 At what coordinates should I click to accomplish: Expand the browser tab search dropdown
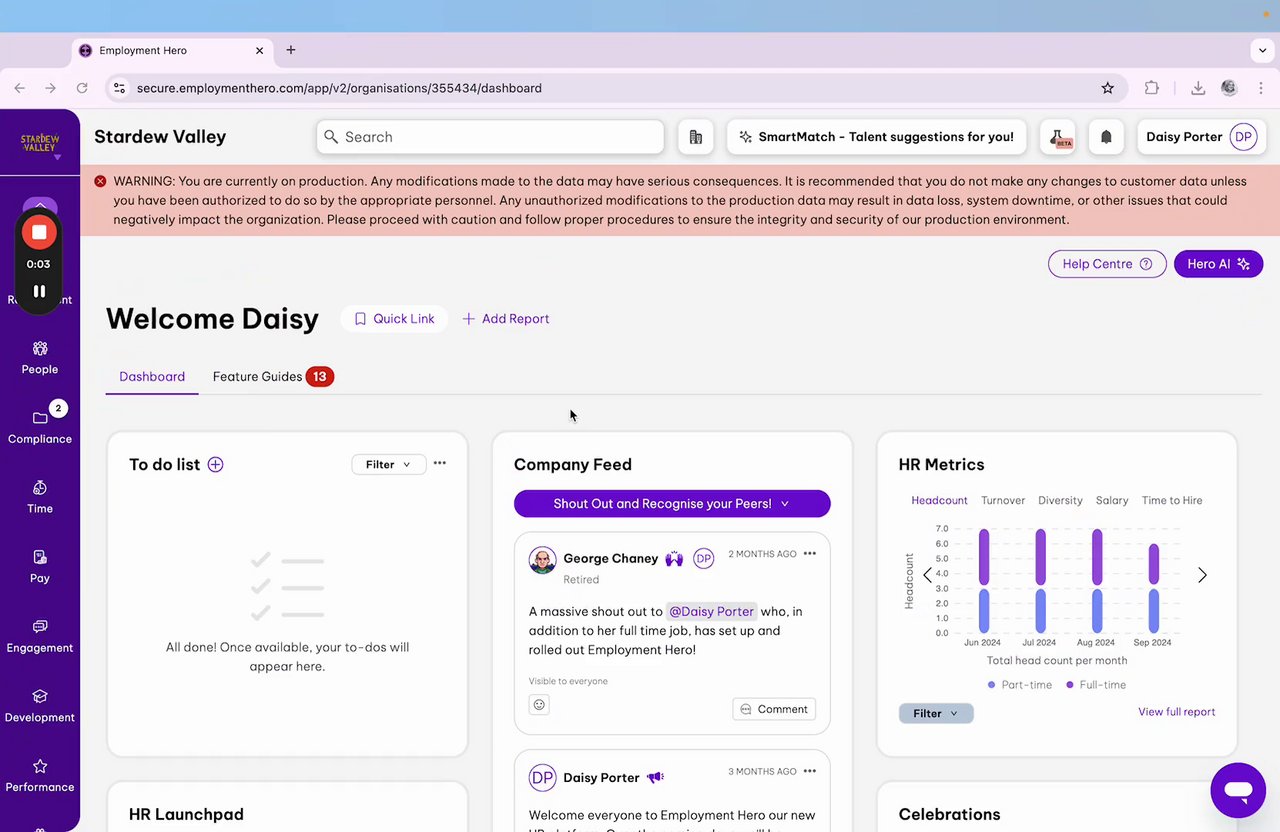click(x=1263, y=50)
